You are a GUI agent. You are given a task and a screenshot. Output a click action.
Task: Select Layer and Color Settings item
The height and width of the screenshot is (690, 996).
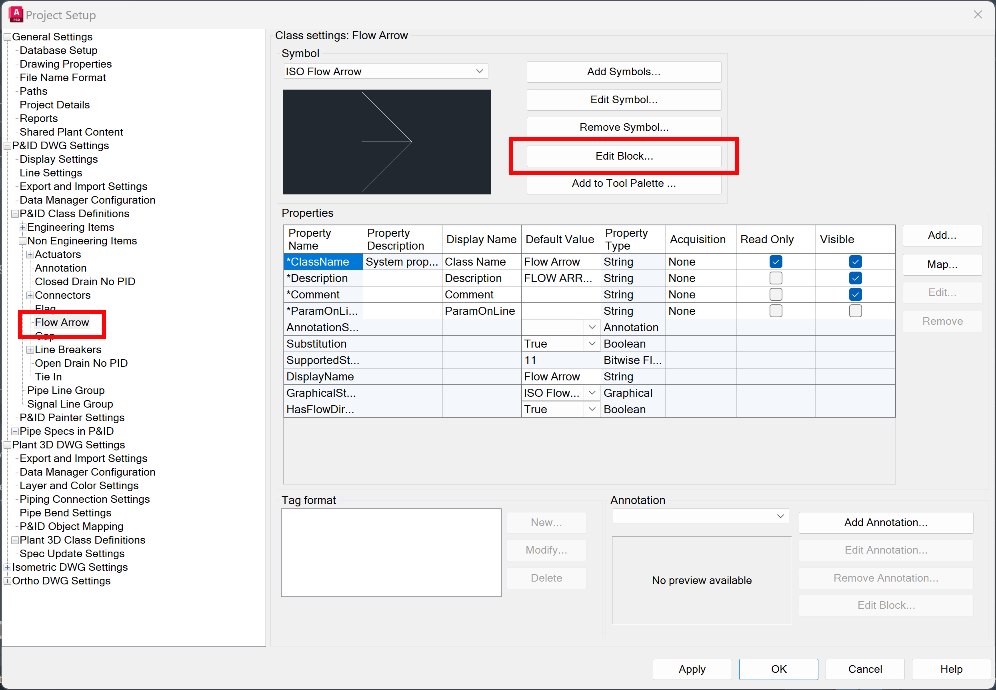tap(79, 486)
